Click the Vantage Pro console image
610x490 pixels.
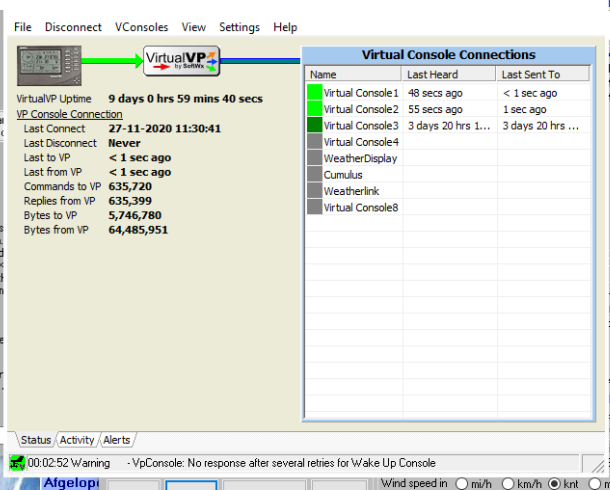tap(49, 65)
